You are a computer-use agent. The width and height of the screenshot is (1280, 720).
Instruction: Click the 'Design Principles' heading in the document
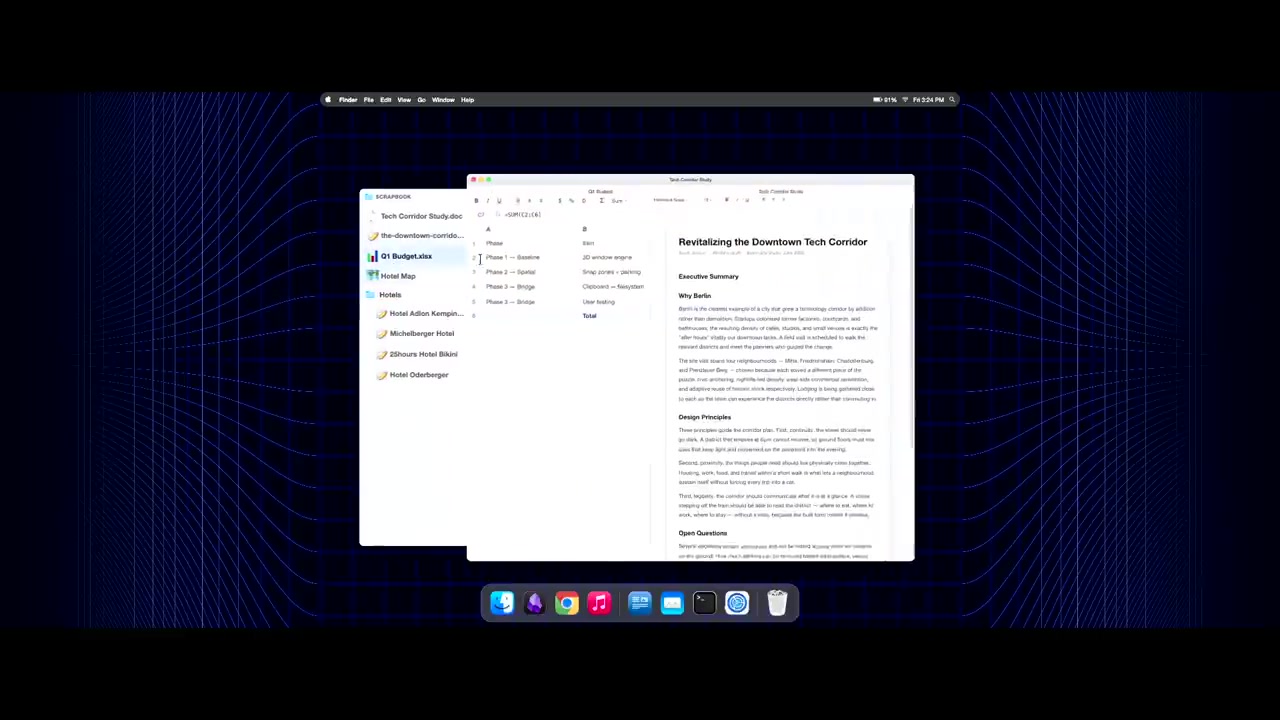[x=704, y=417]
